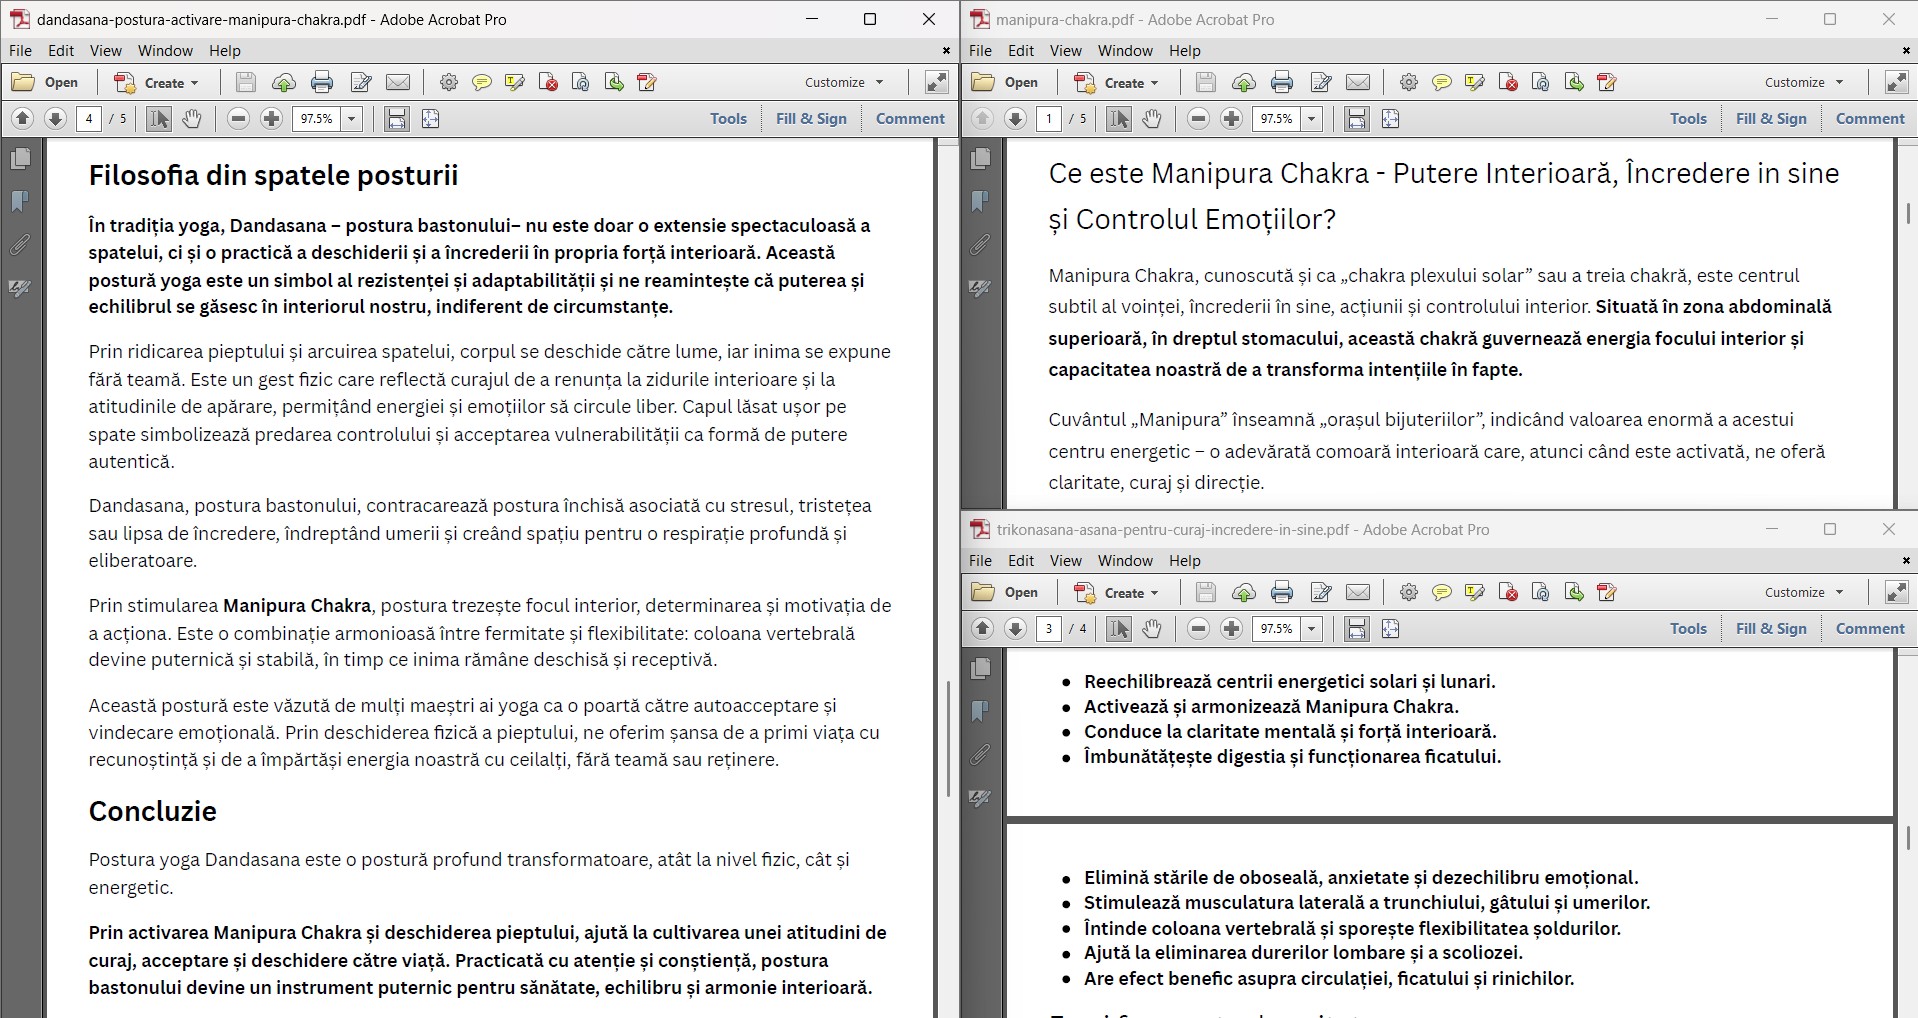The height and width of the screenshot is (1018, 1918).
Task: Open Fill & Sign pane in manipura-chakra window
Action: [x=1772, y=119]
